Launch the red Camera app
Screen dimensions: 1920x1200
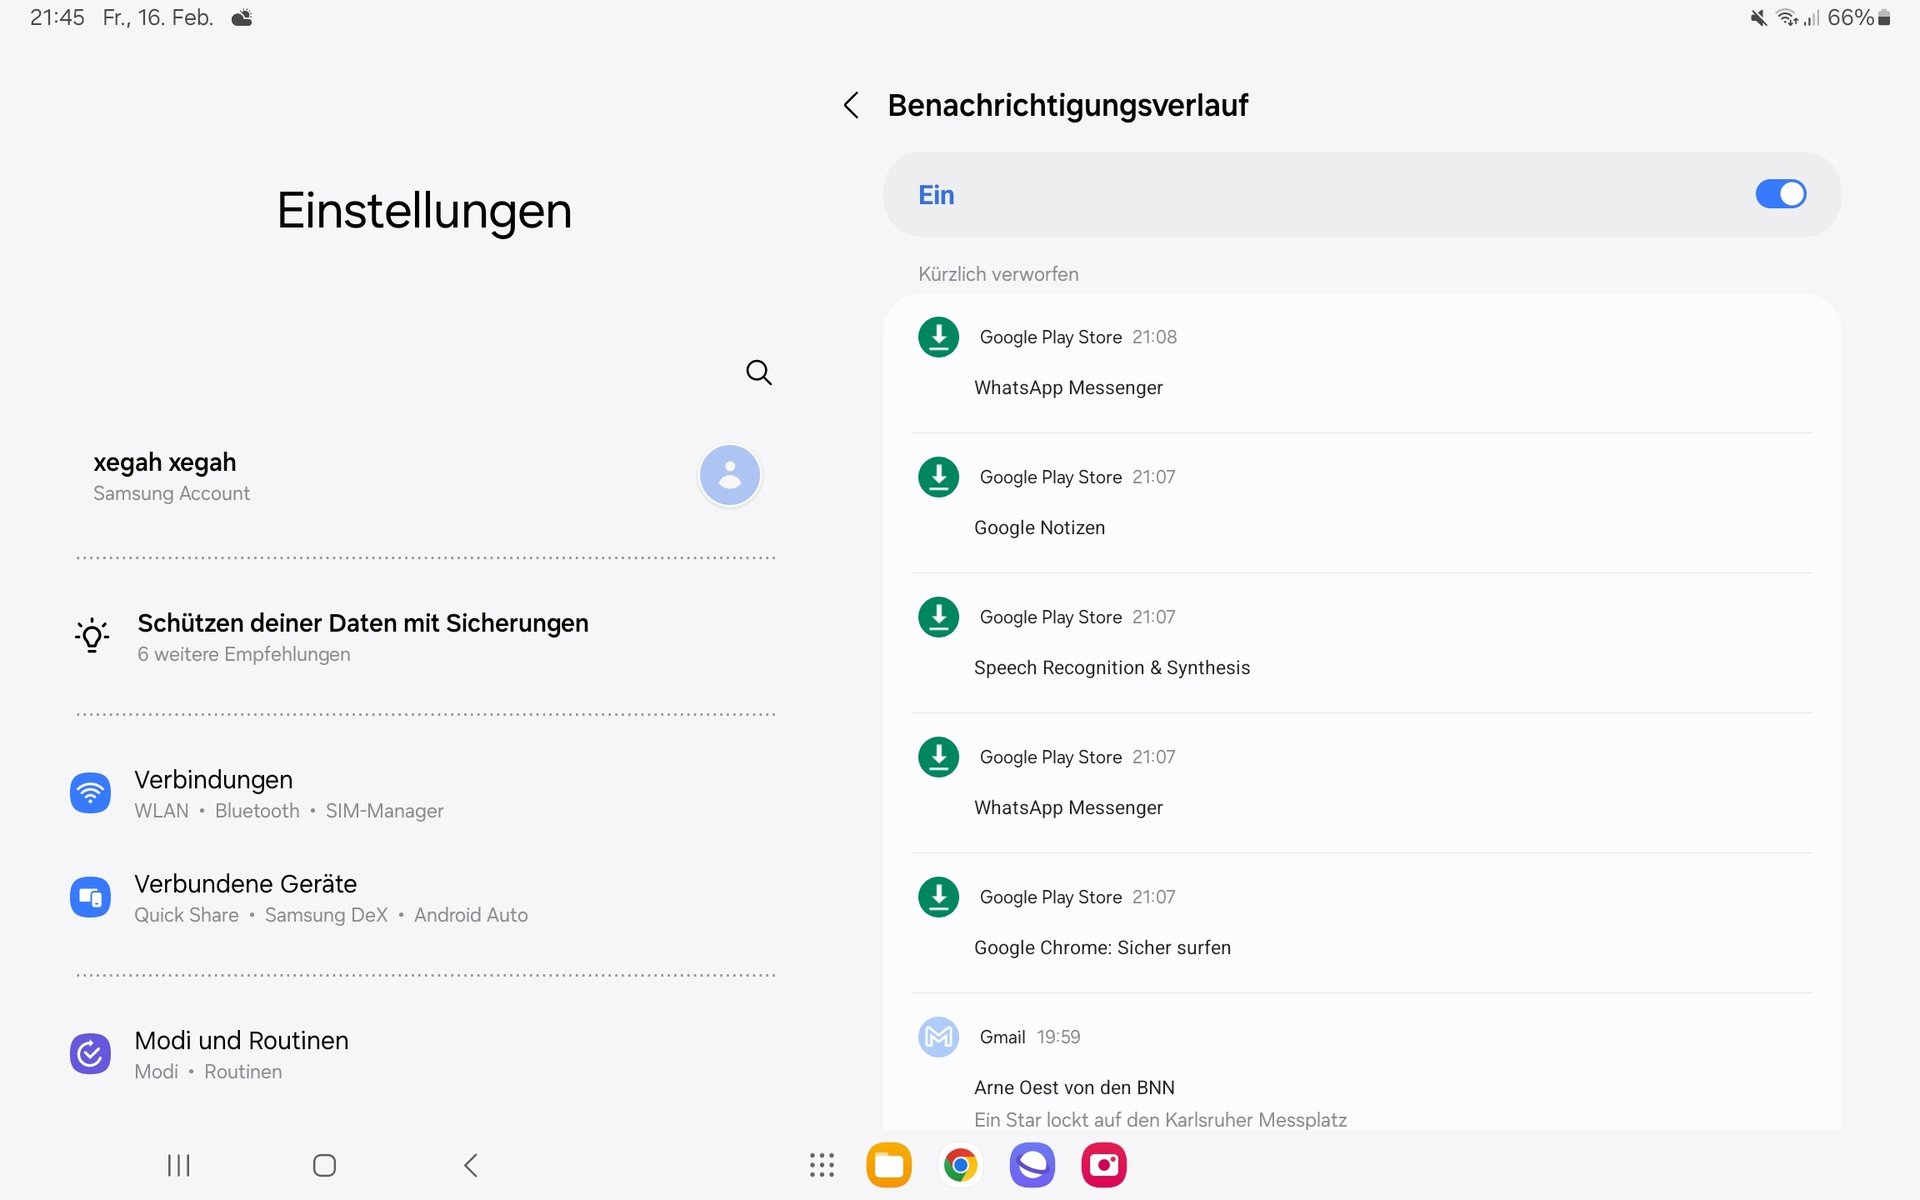click(x=1104, y=1165)
